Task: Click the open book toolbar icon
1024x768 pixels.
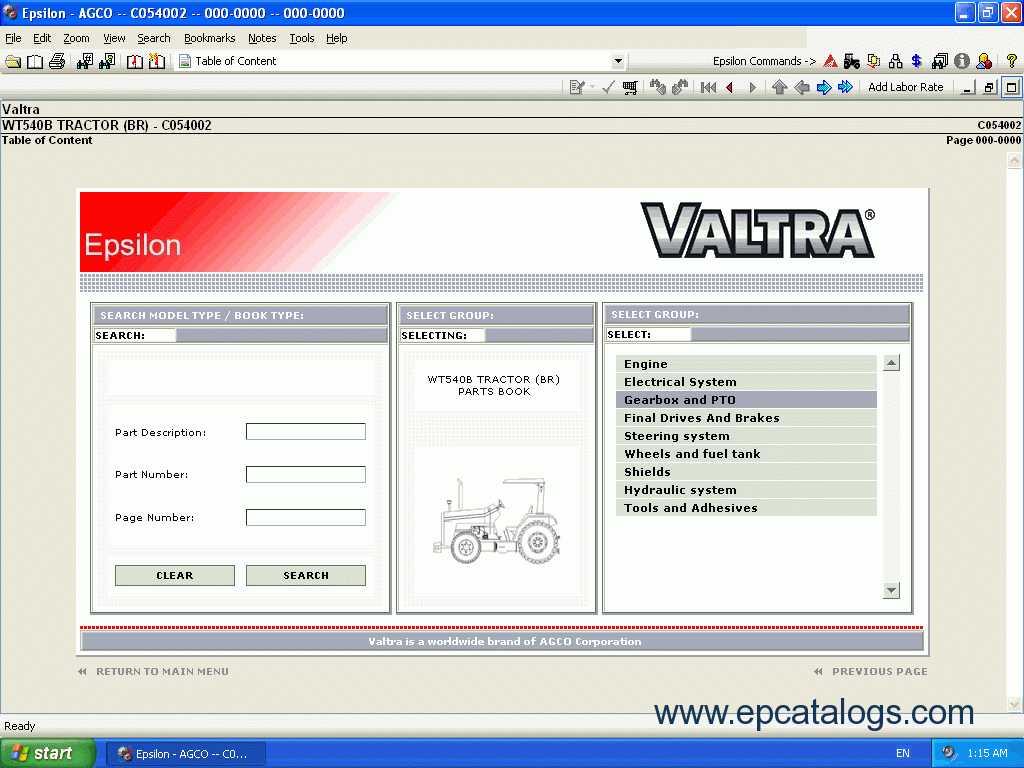Action: [35, 61]
